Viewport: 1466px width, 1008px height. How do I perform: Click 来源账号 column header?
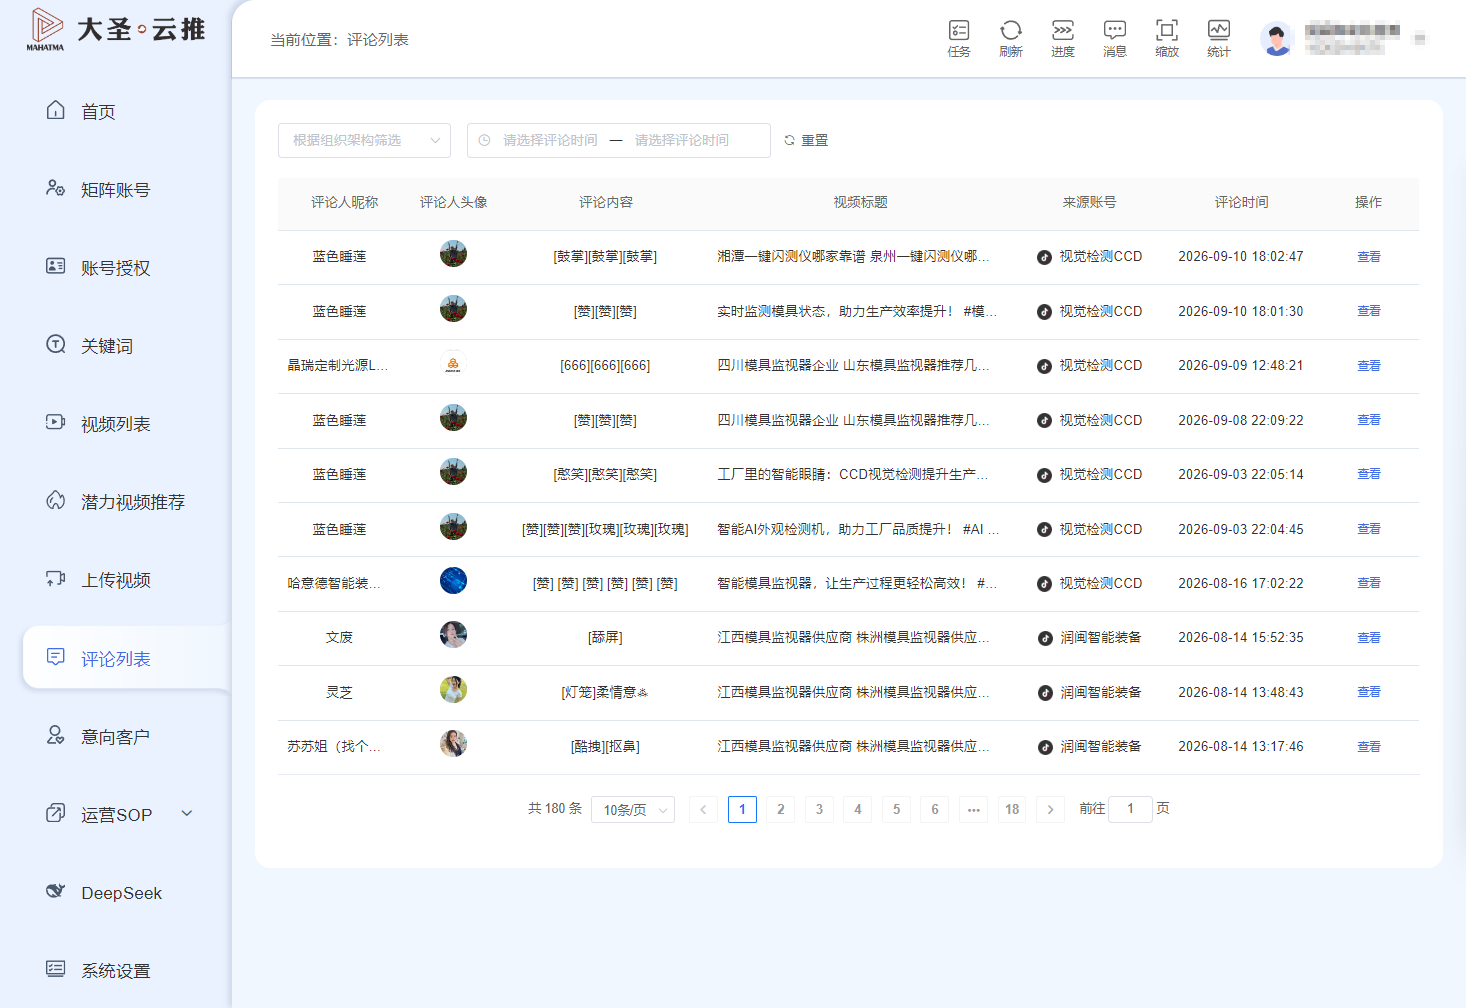[1089, 202]
